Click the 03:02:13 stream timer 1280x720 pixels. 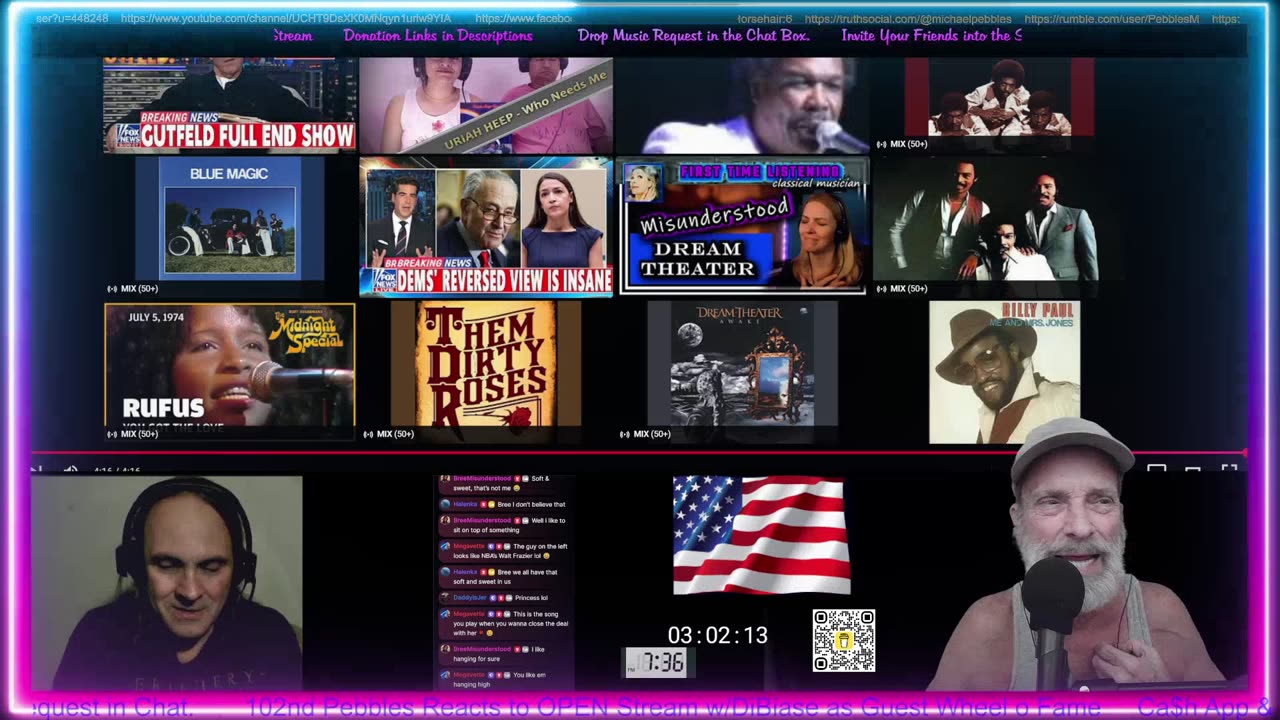[x=718, y=635]
